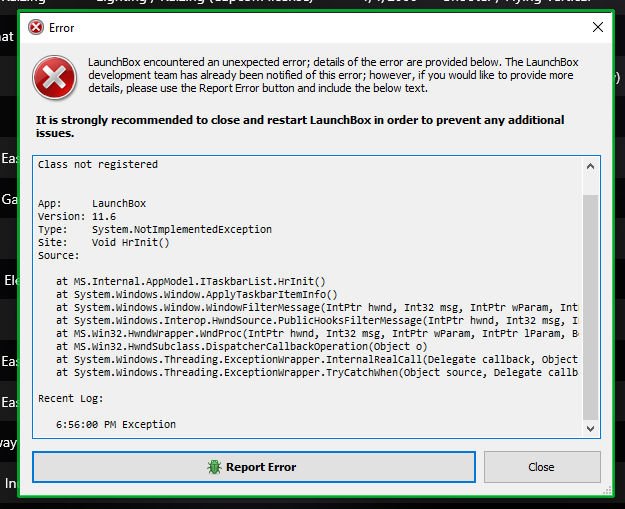
Task: Click the Close button in the dialog
Action: tap(542, 467)
